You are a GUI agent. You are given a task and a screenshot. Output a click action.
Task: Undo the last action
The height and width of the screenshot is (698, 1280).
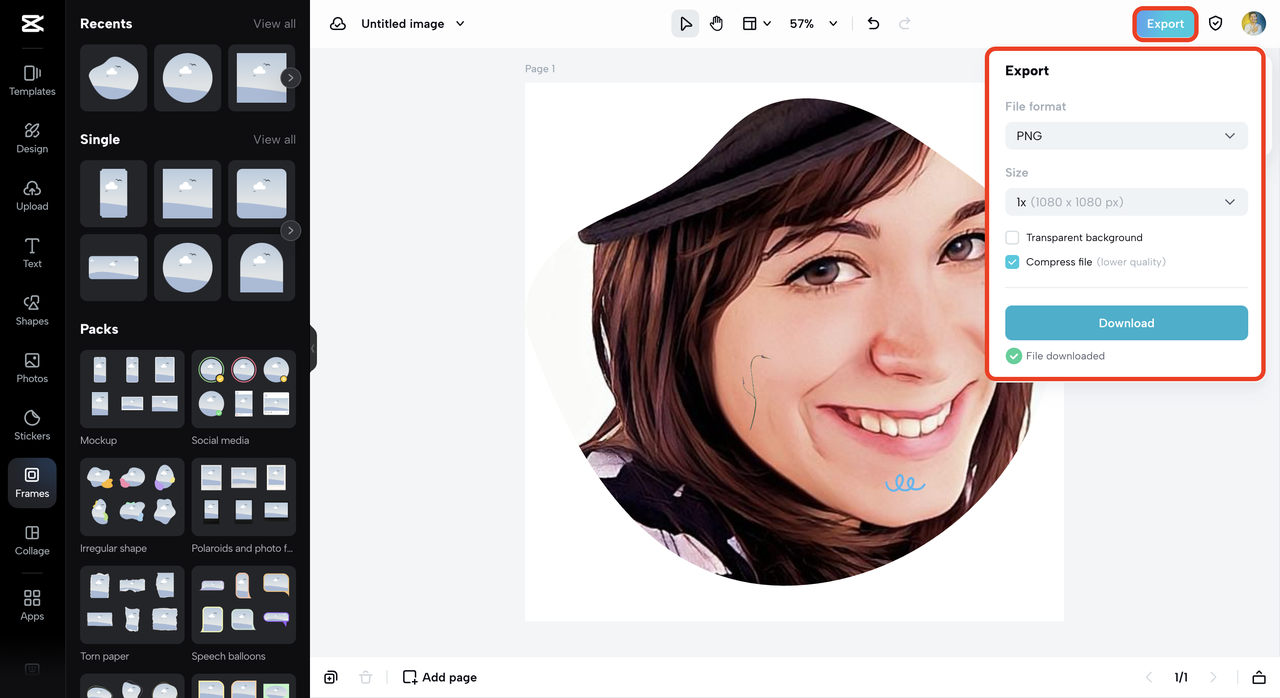point(873,24)
